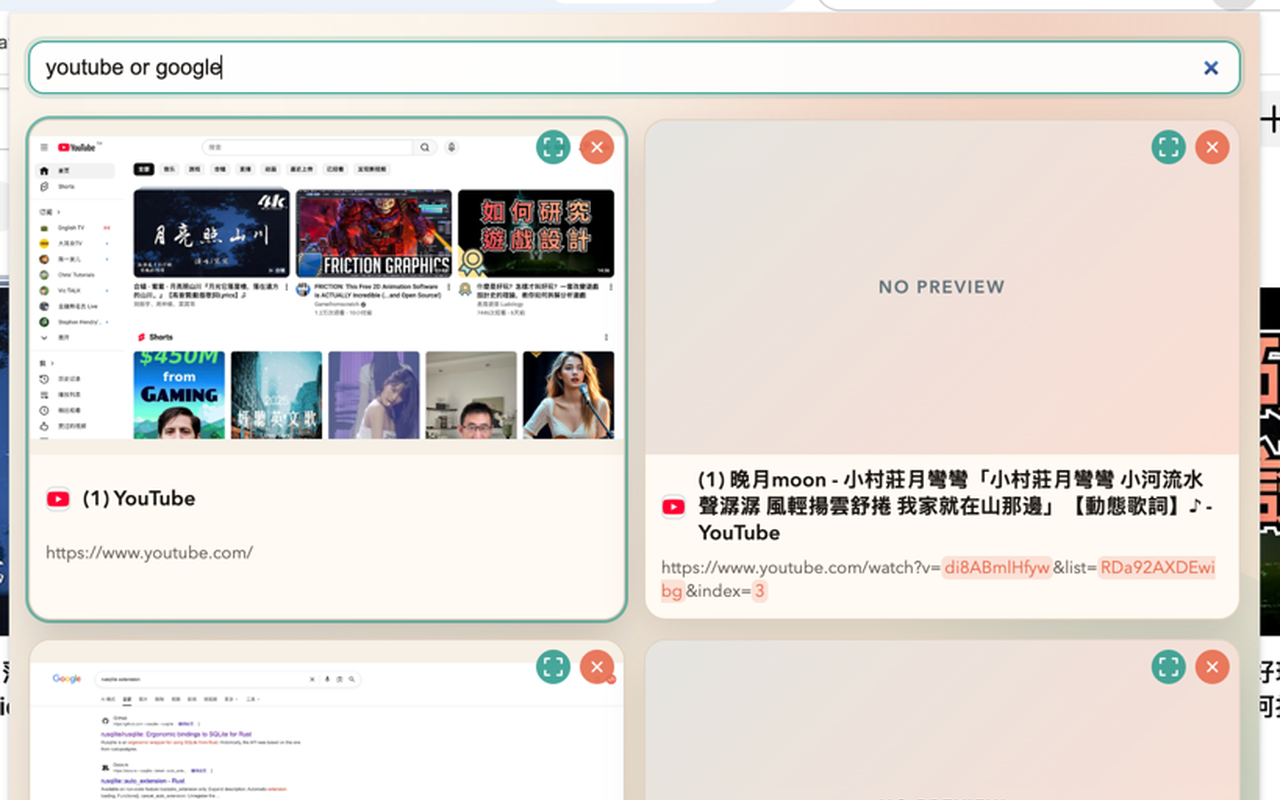Click the youtube.com/watch URL of 晚月moon card

938,579
